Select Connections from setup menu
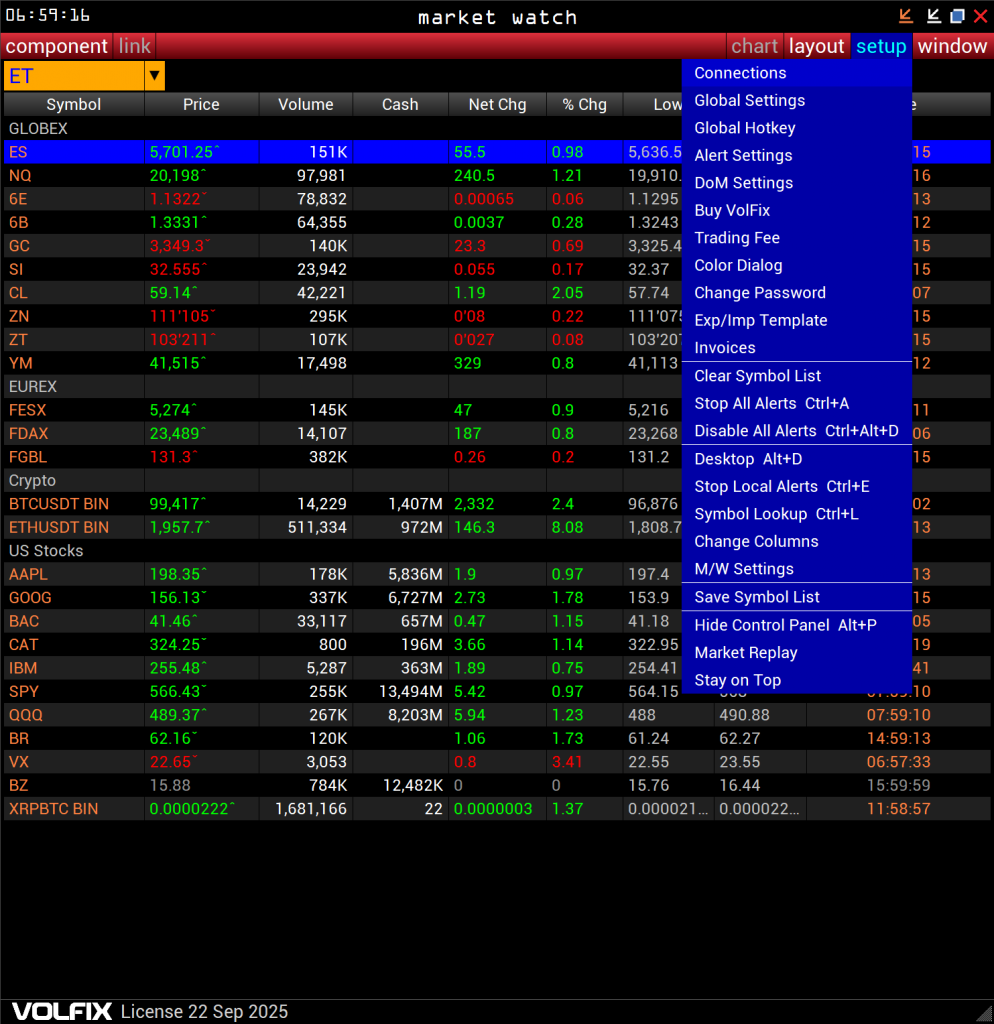 [797, 73]
